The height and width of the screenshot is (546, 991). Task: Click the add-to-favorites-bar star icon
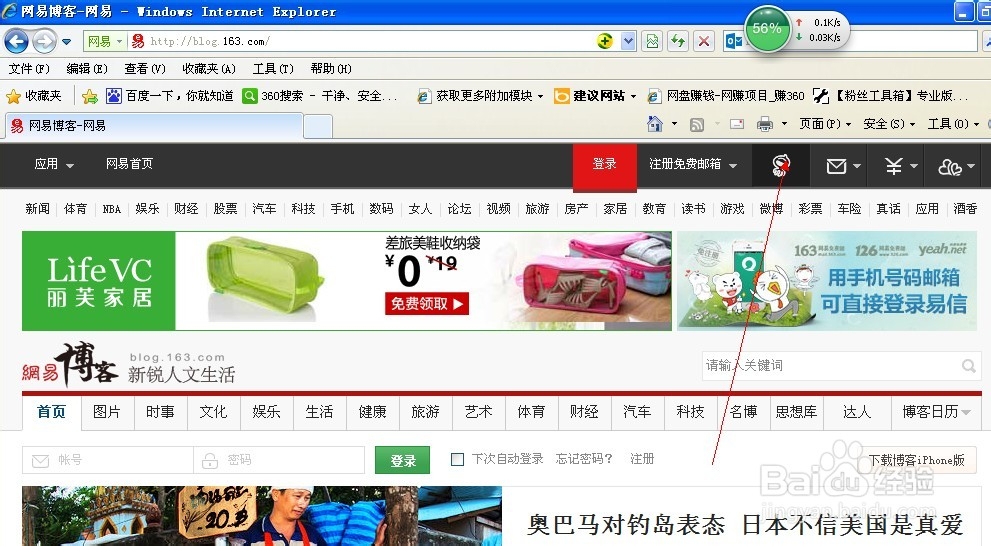pos(90,96)
